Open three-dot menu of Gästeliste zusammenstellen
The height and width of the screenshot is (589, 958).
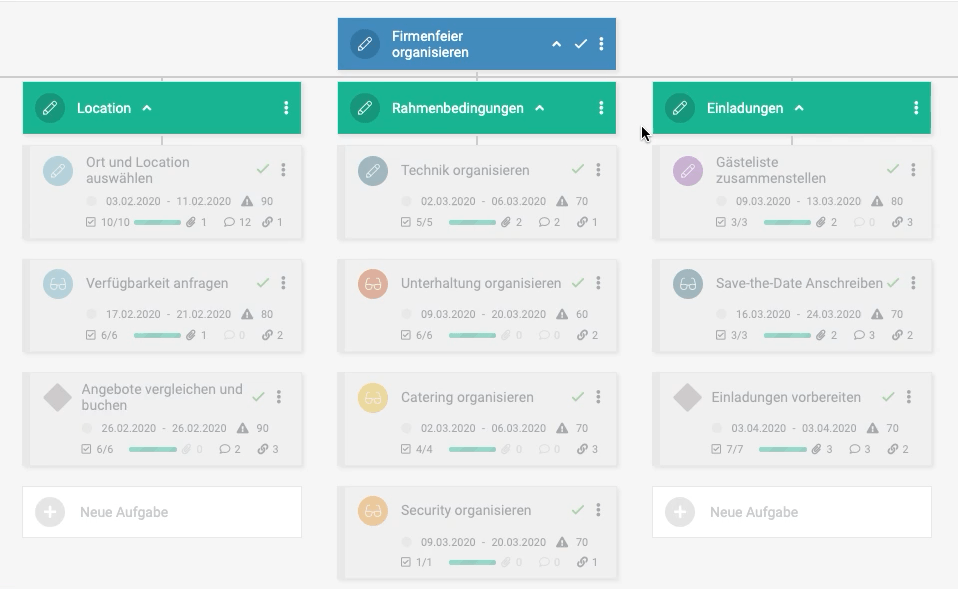[x=913, y=169]
